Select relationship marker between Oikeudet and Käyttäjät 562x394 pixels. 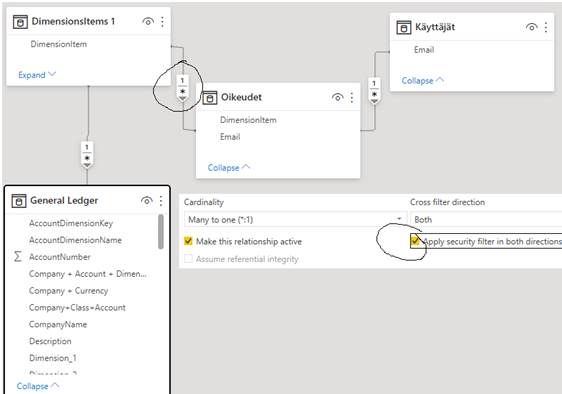[374, 91]
